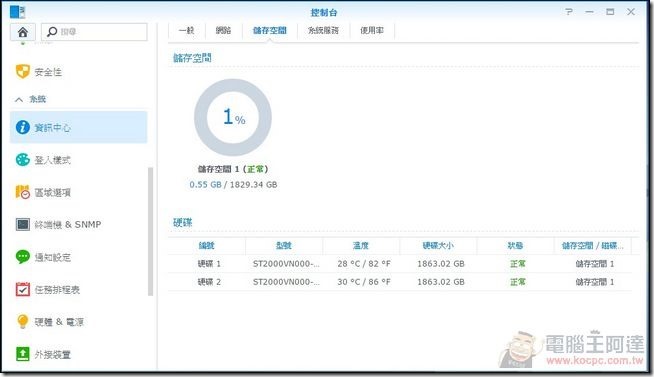Click temperature 30 °C / 86 °F
This screenshot has width=654, height=377.
(x=364, y=282)
